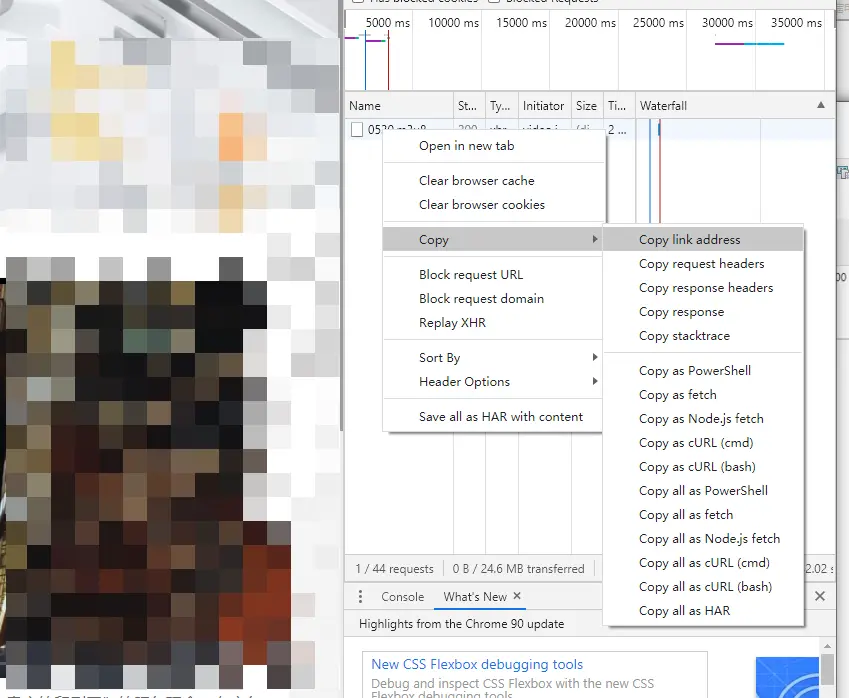The height and width of the screenshot is (698, 849).
Task: Close the What's New tab
Action: 517,596
